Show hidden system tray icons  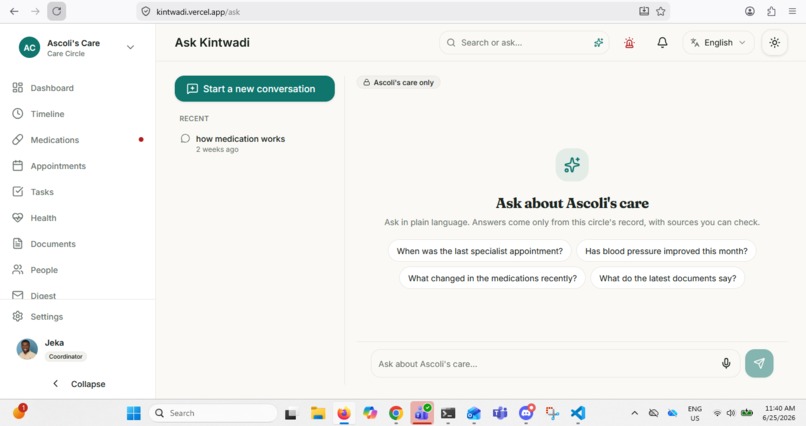click(635, 413)
